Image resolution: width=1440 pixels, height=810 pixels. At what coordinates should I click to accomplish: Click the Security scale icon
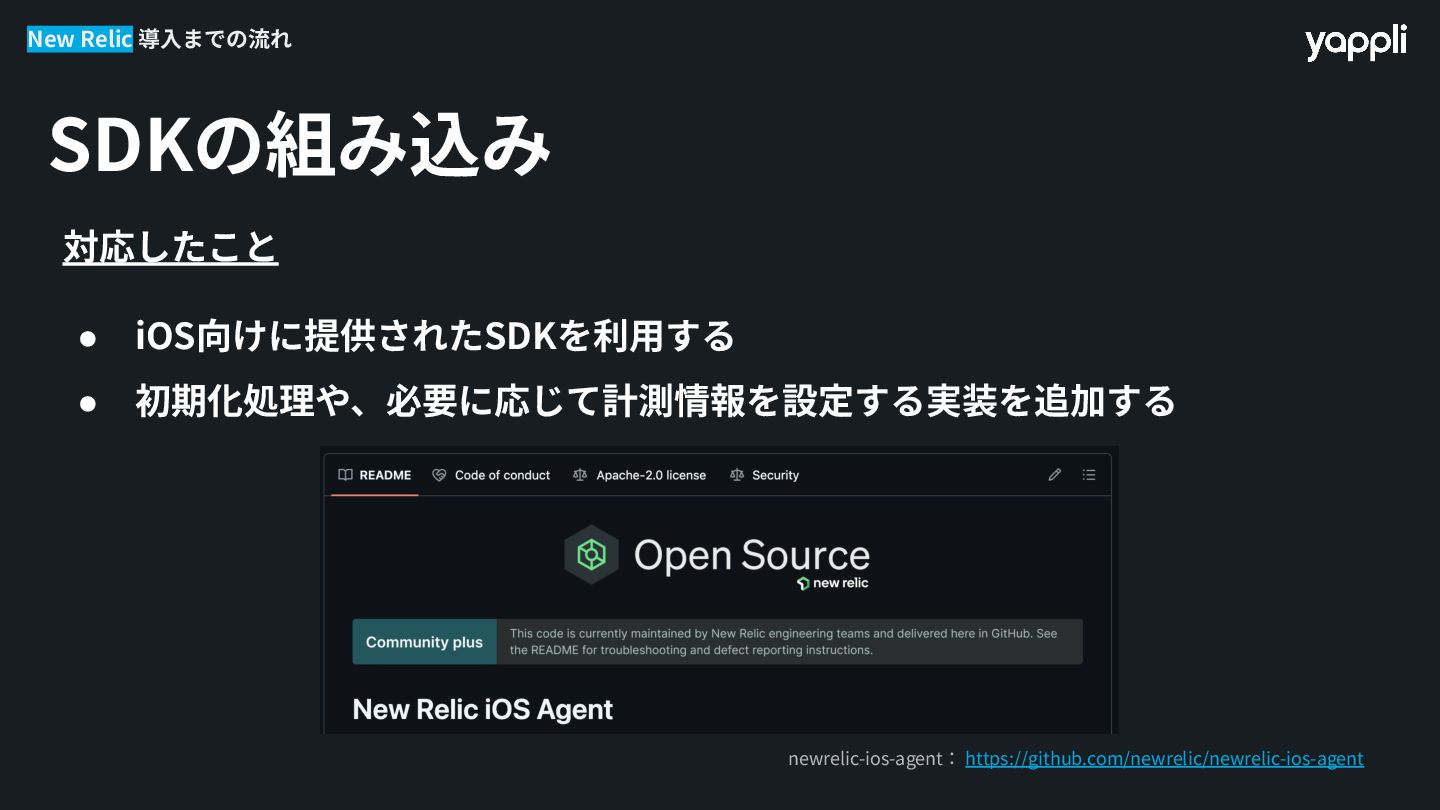pyautogui.click(x=737, y=475)
